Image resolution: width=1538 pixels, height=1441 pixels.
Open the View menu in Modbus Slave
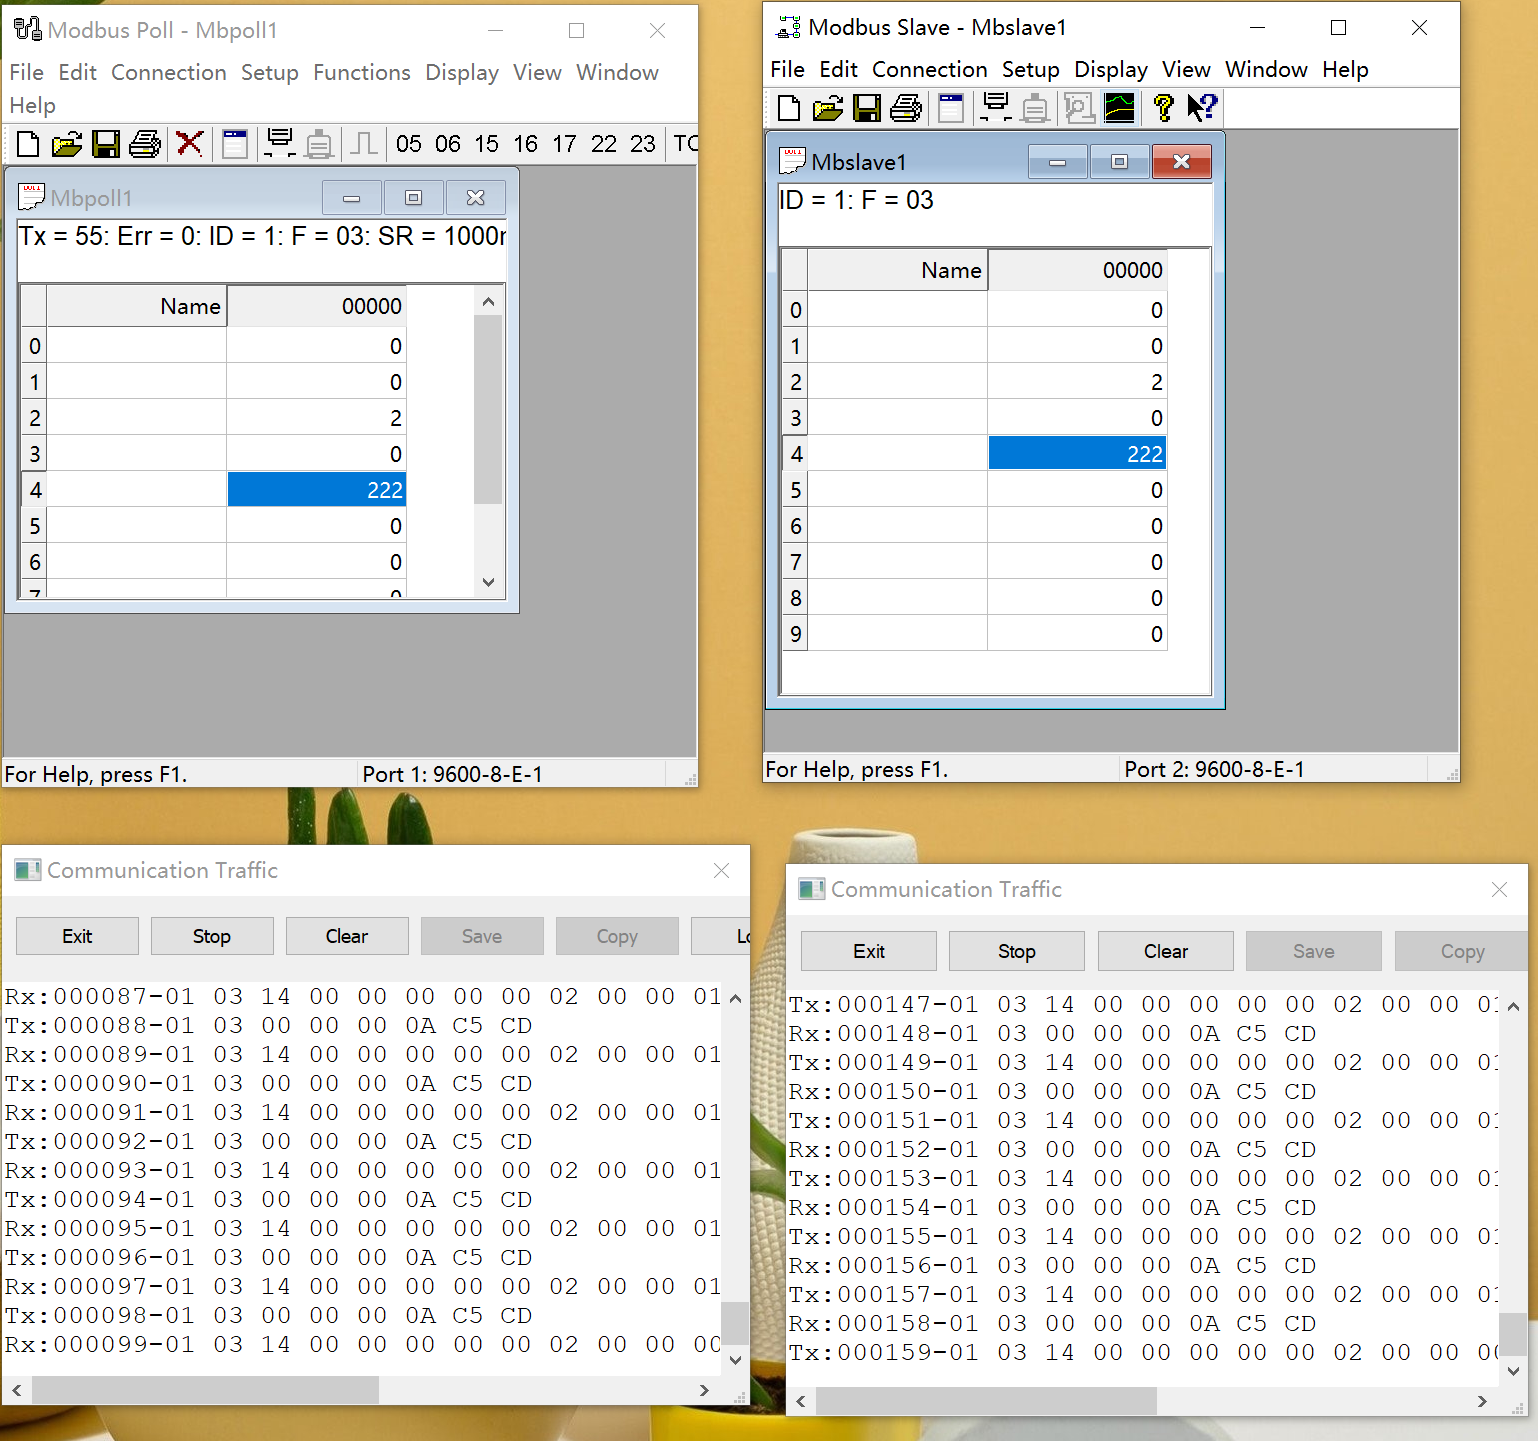click(x=1186, y=69)
